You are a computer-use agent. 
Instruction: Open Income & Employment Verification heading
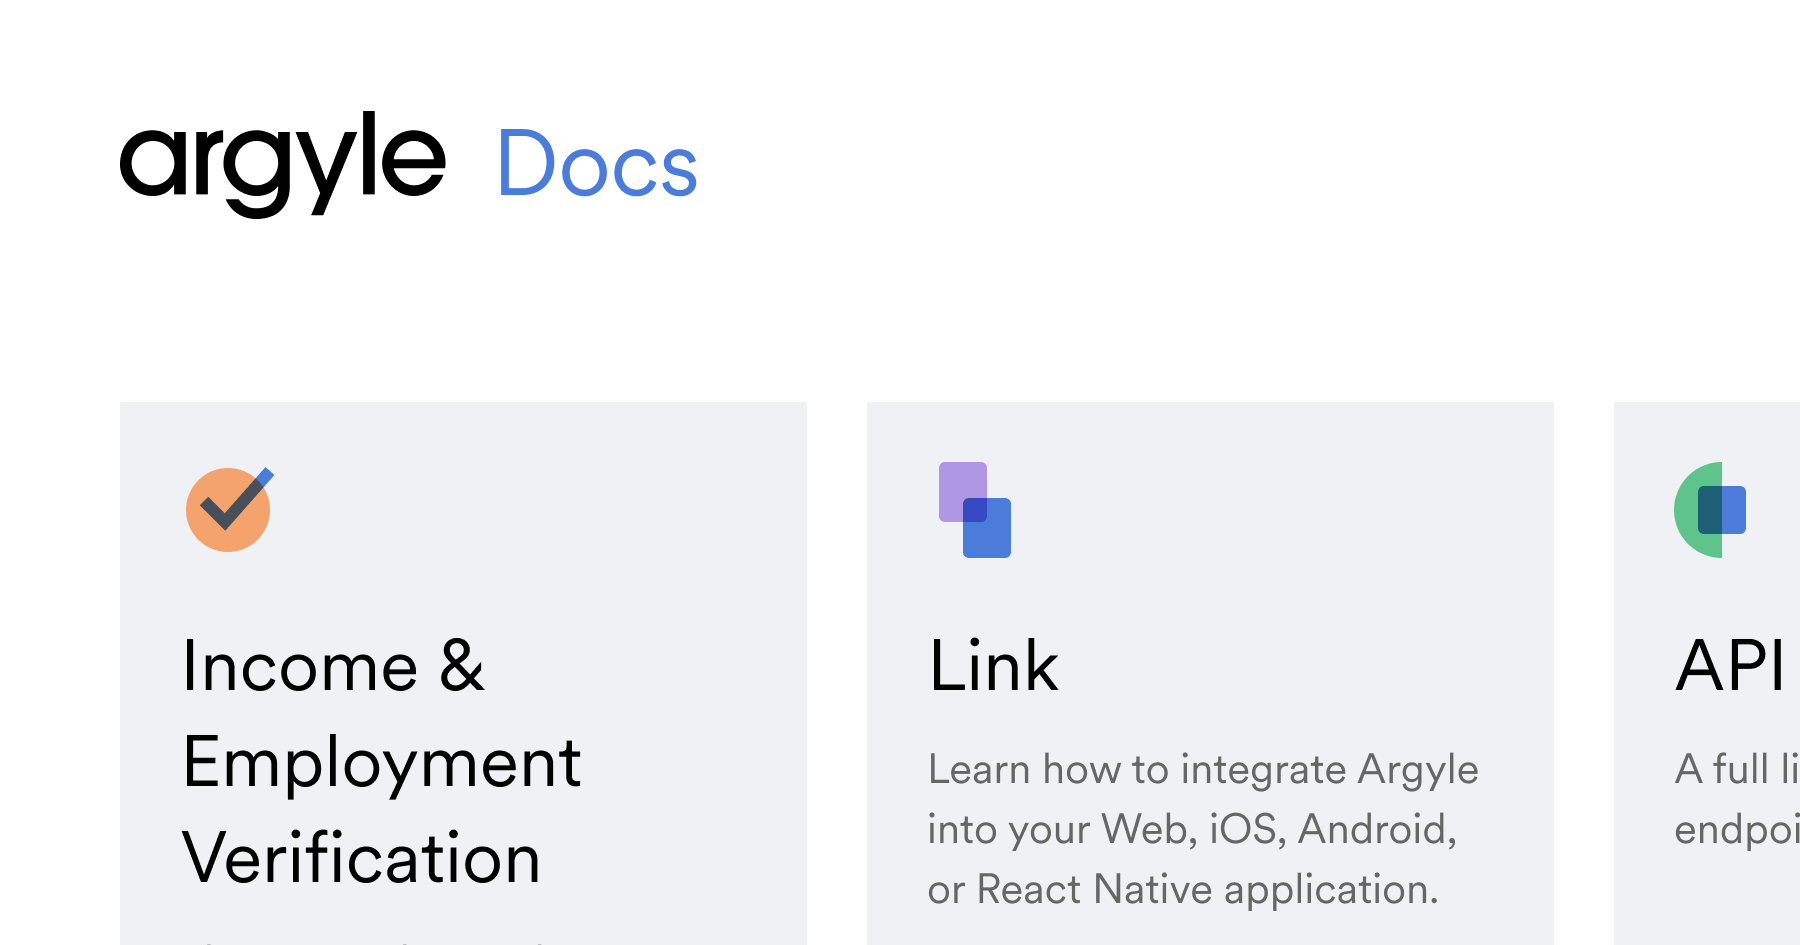tap(381, 762)
